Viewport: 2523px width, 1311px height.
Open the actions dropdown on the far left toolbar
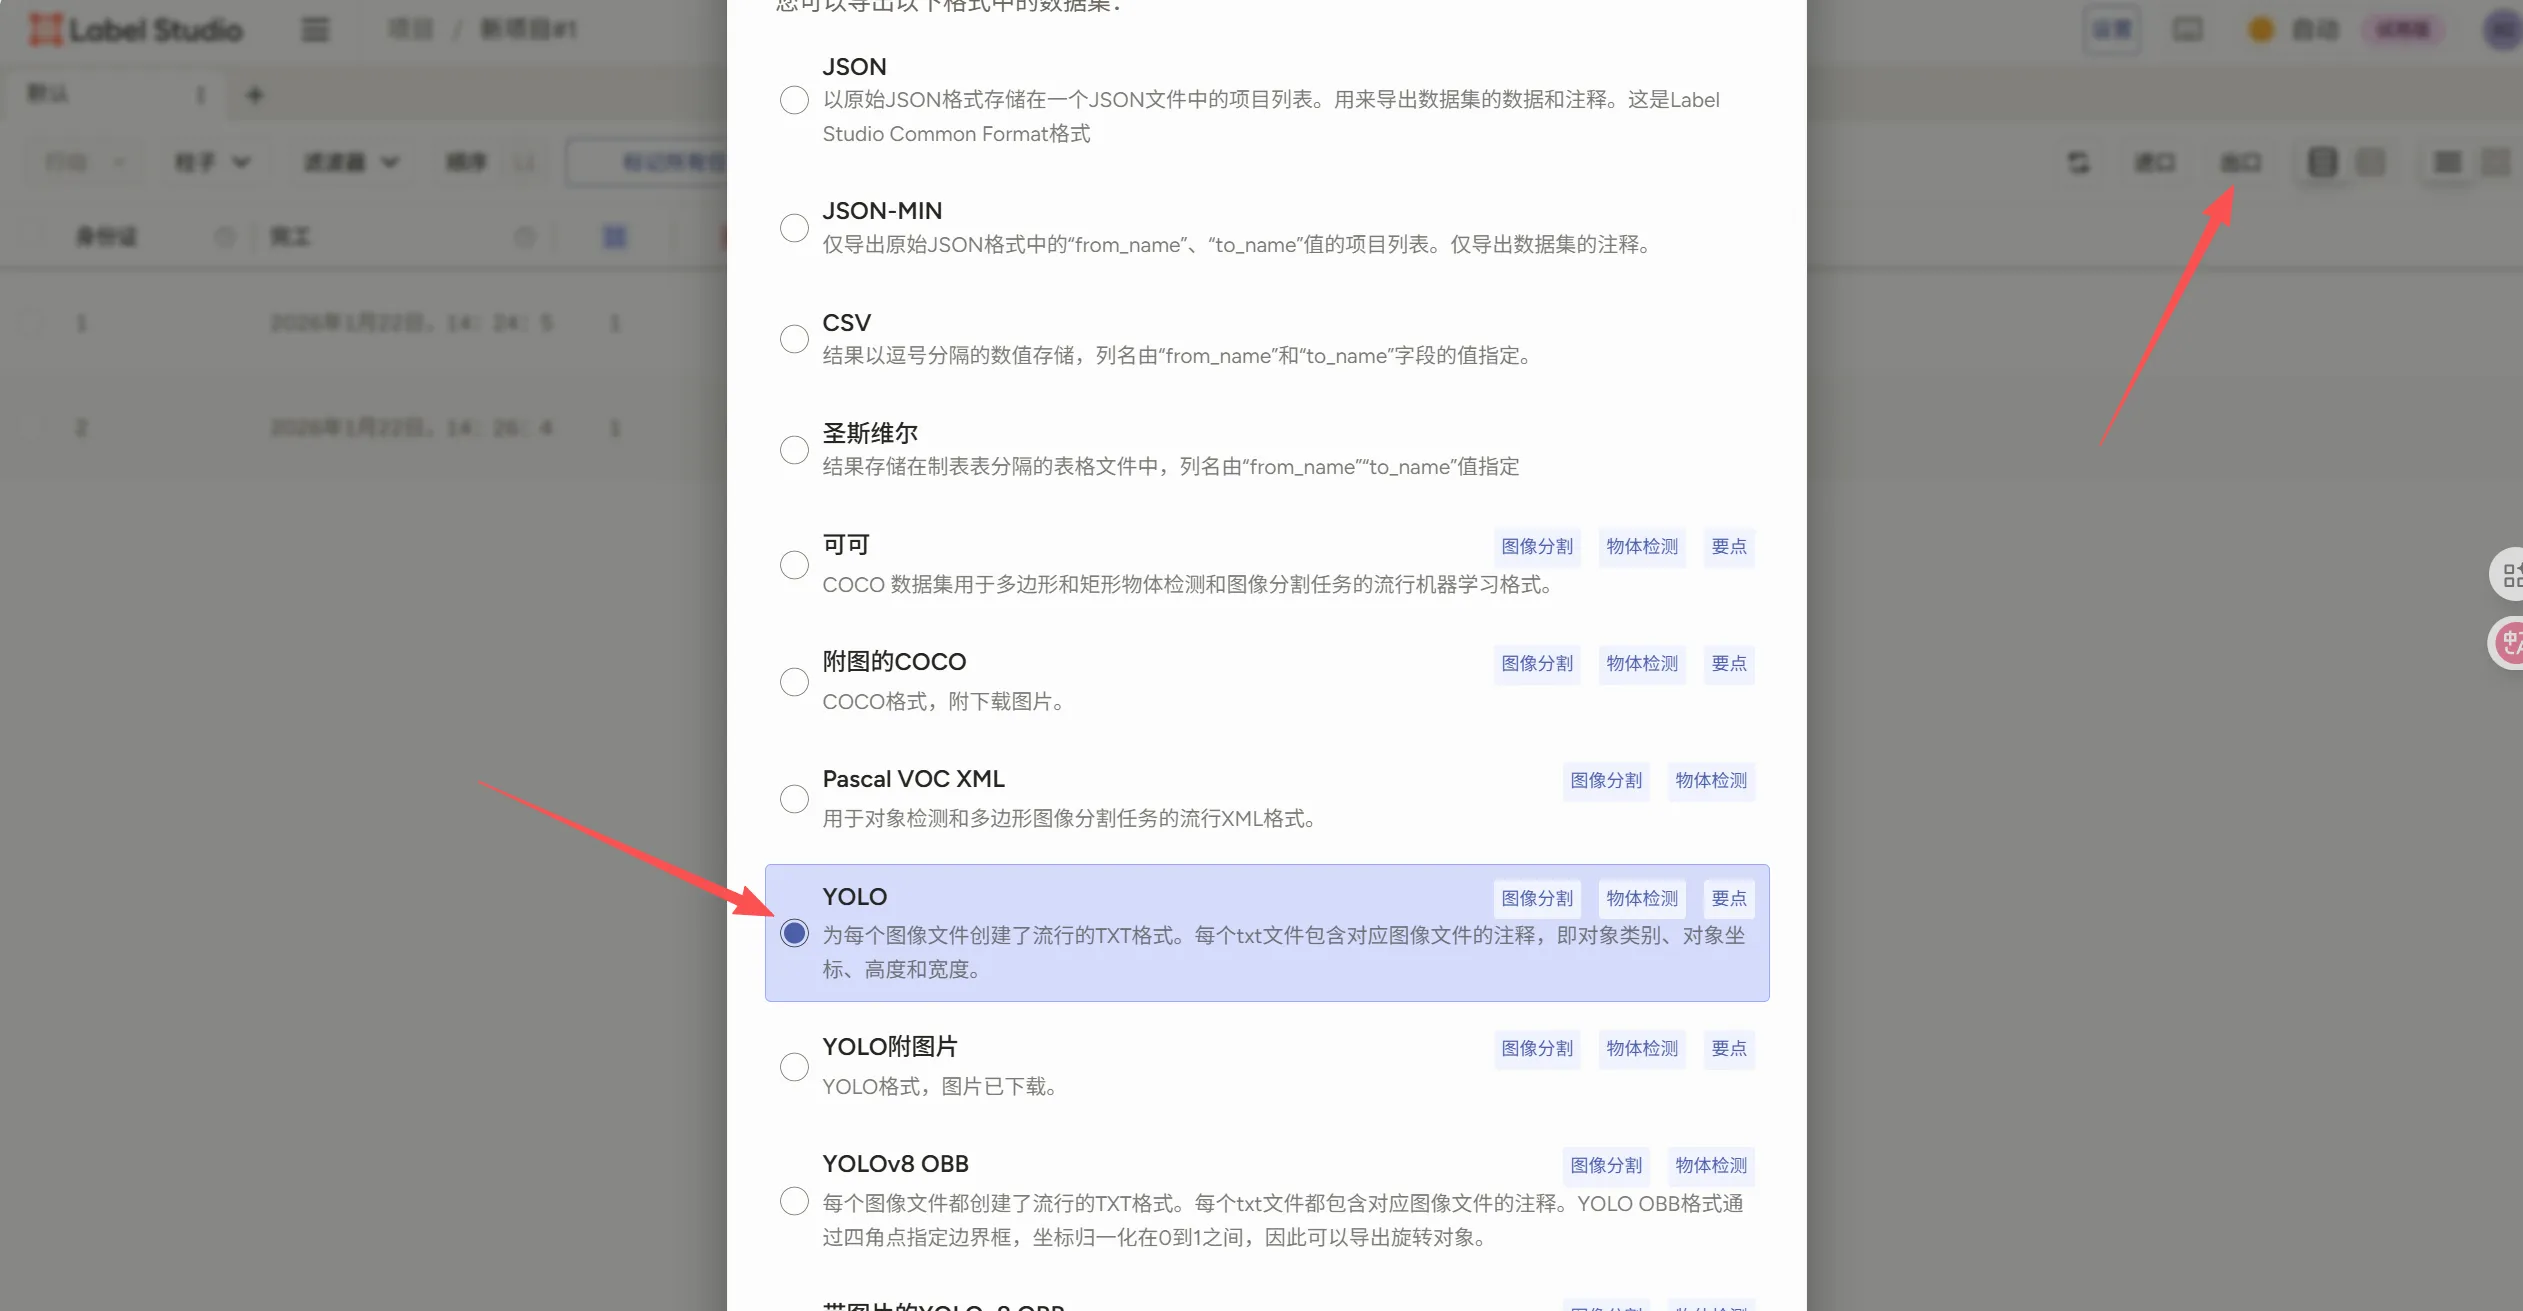pos(82,161)
